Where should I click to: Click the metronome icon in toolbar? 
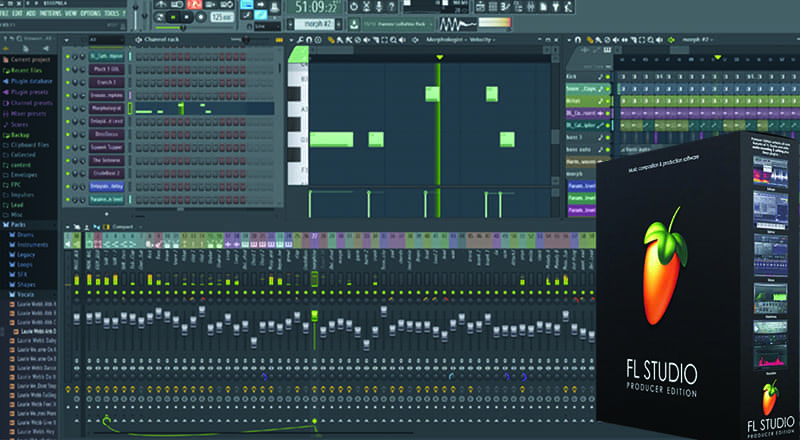point(160,5)
